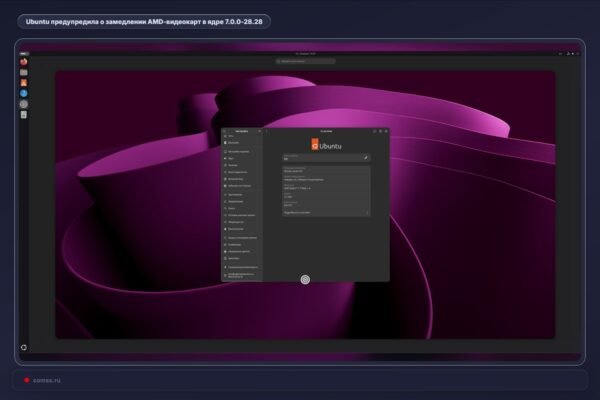Open the search icon in the Settings sidebar header
Image resolution: width=600 pixels, height=400 pixels.
coord(225,131)
